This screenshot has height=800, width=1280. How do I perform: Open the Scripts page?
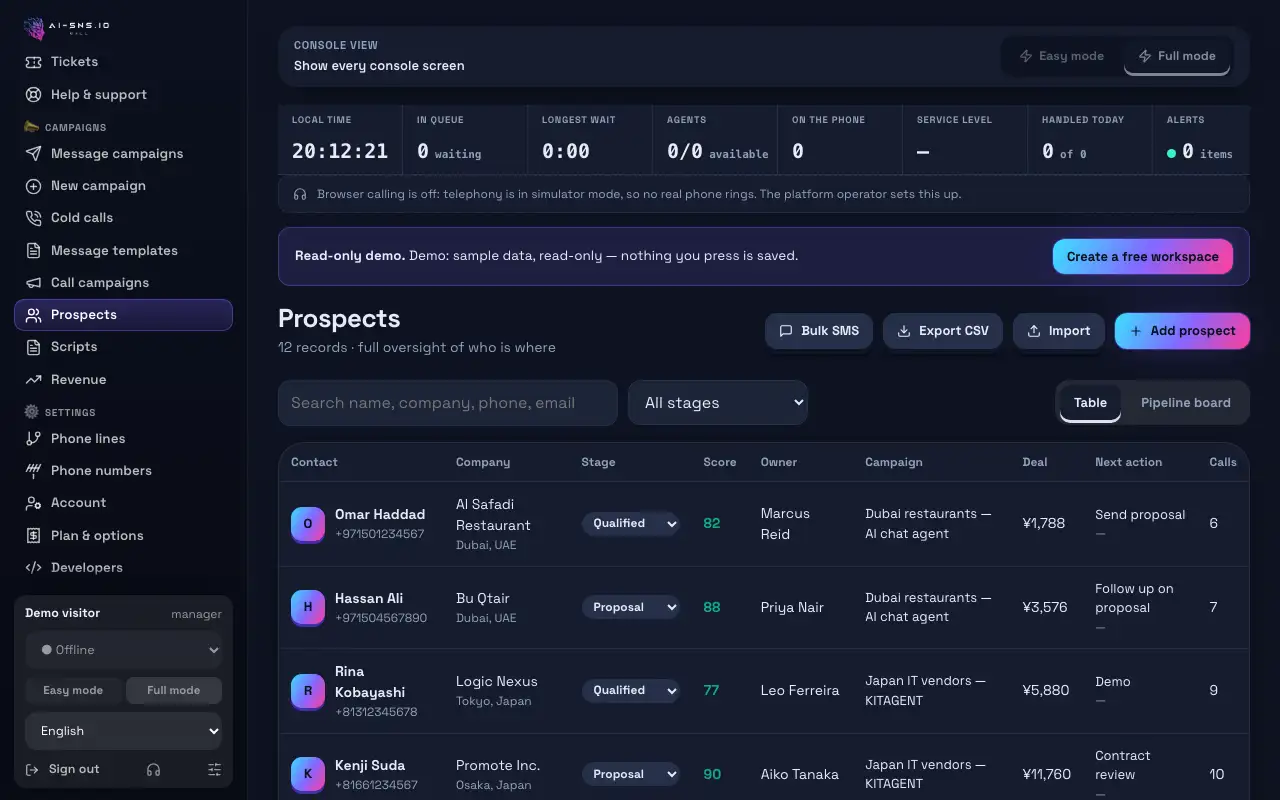tap(123, 347)
